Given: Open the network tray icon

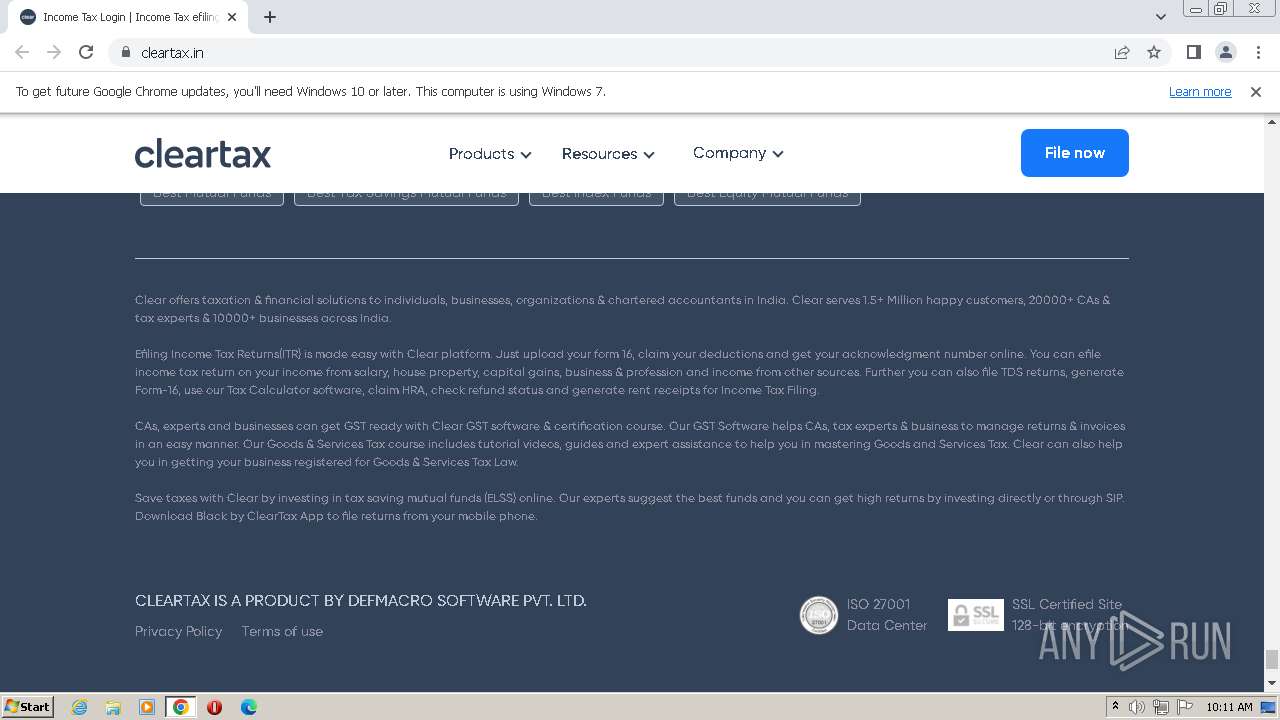Looking at the screenshot, I should tap(1161, 707).
